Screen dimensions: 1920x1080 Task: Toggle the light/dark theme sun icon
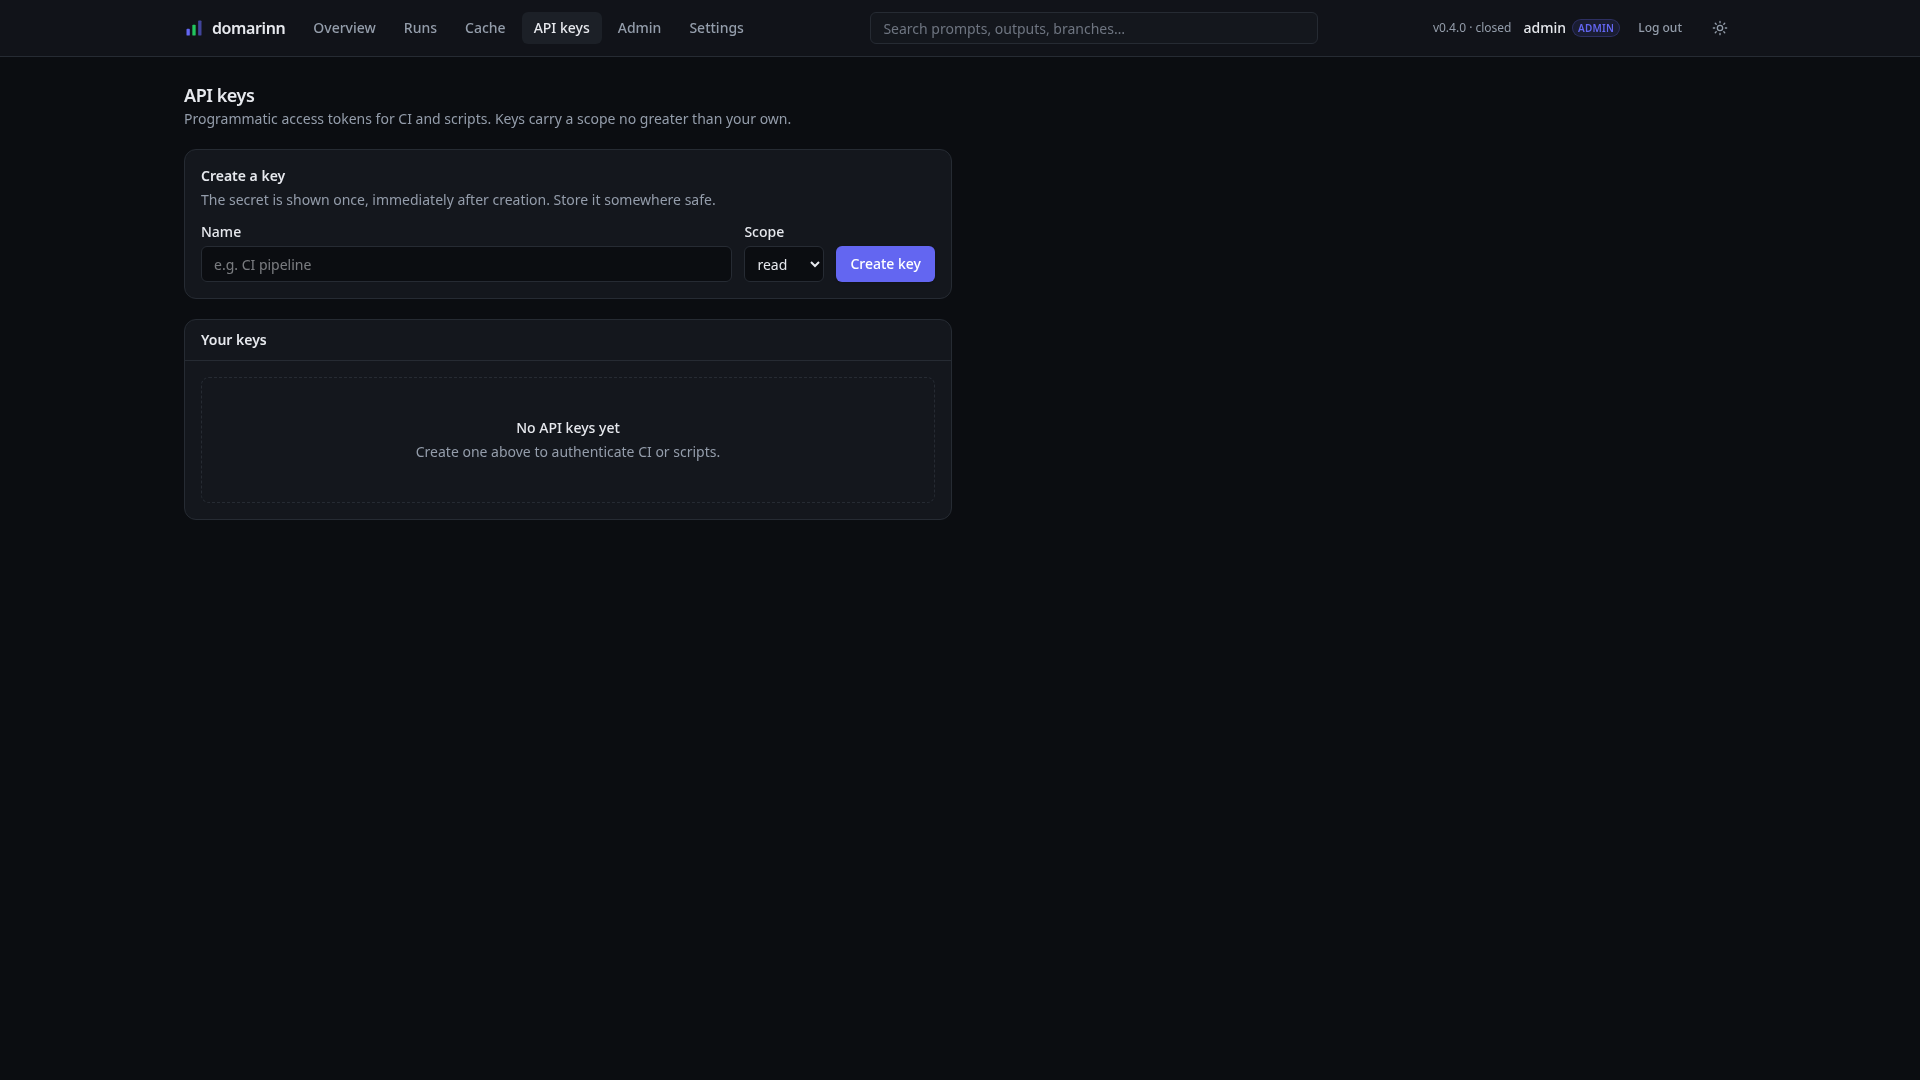click(x=1720, y=28)
